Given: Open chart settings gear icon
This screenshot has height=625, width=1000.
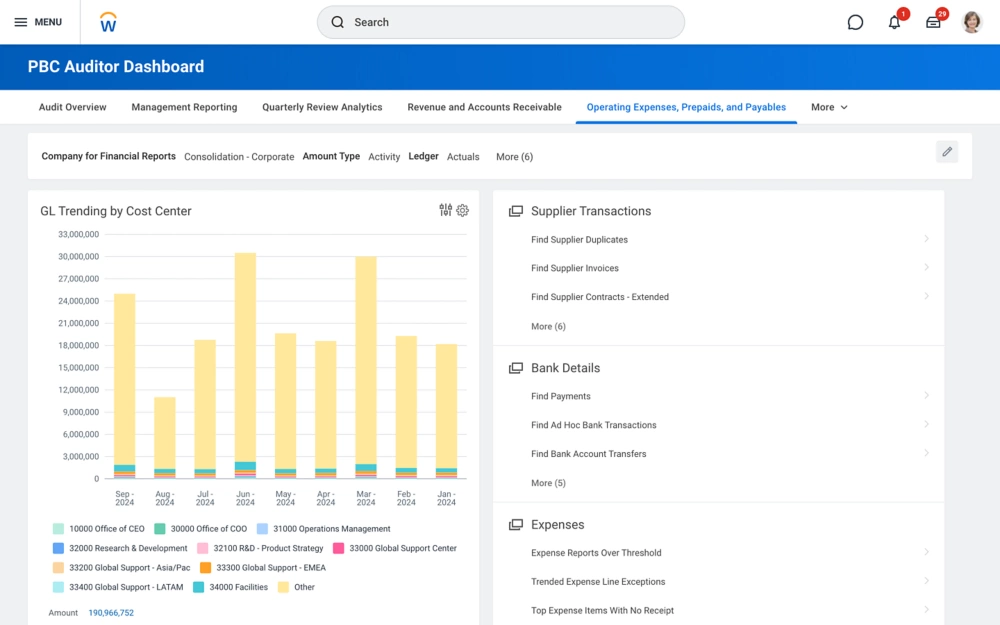Looking at the screenshot, I should click(463, 210).
